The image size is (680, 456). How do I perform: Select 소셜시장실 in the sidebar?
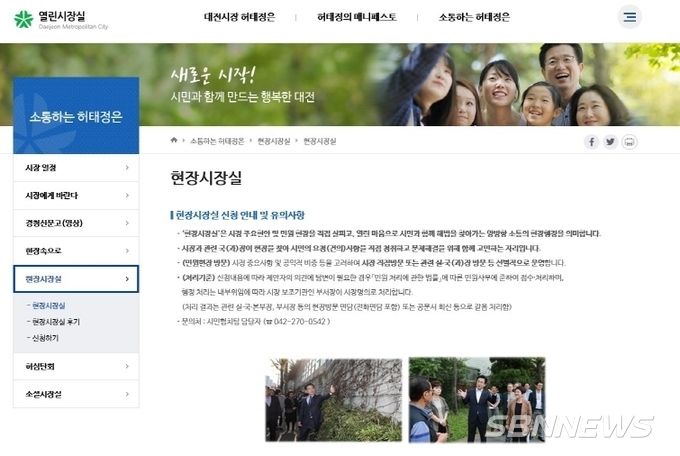point(76,394)
